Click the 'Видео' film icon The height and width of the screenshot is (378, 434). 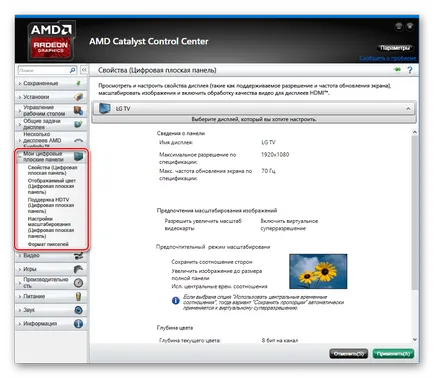78,256
